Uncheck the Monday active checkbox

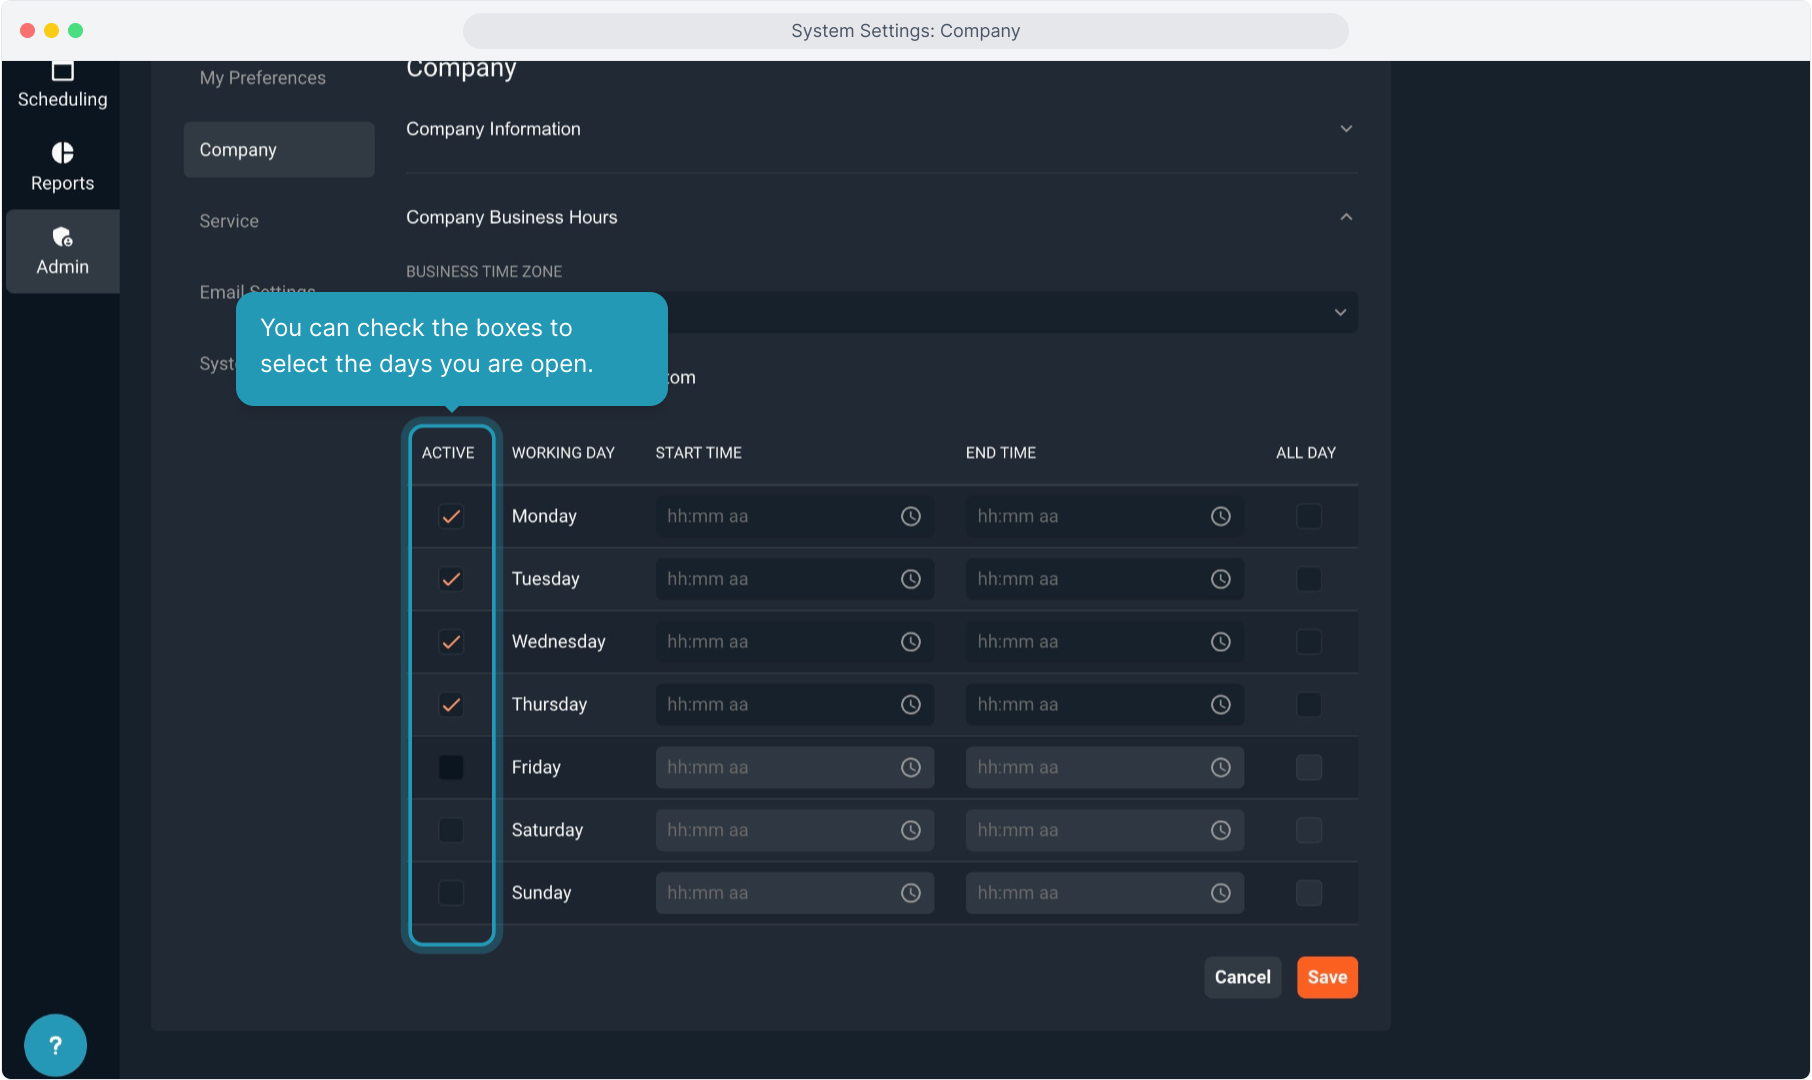(451, 517)
